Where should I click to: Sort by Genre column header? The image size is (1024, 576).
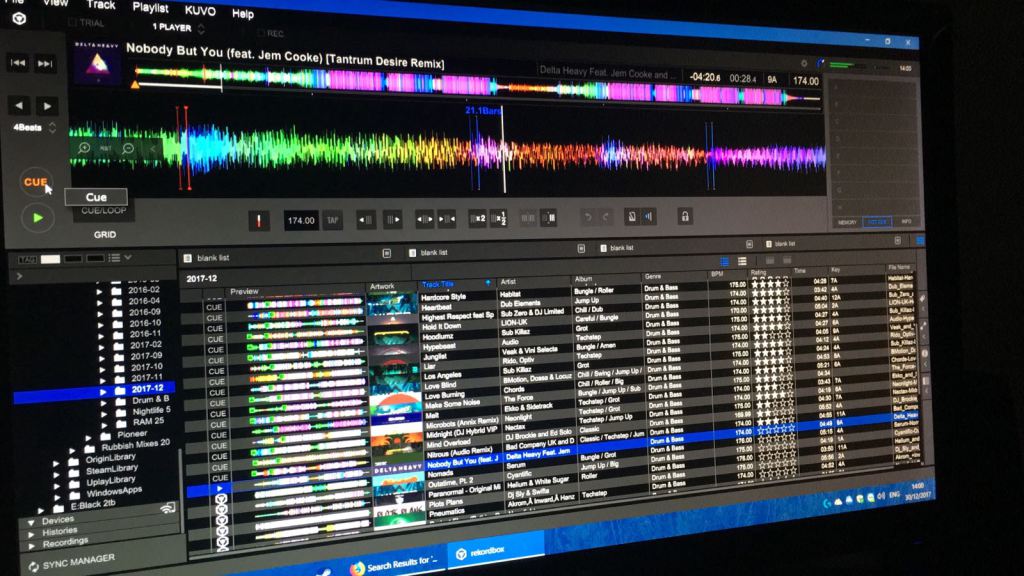[652, 277]
